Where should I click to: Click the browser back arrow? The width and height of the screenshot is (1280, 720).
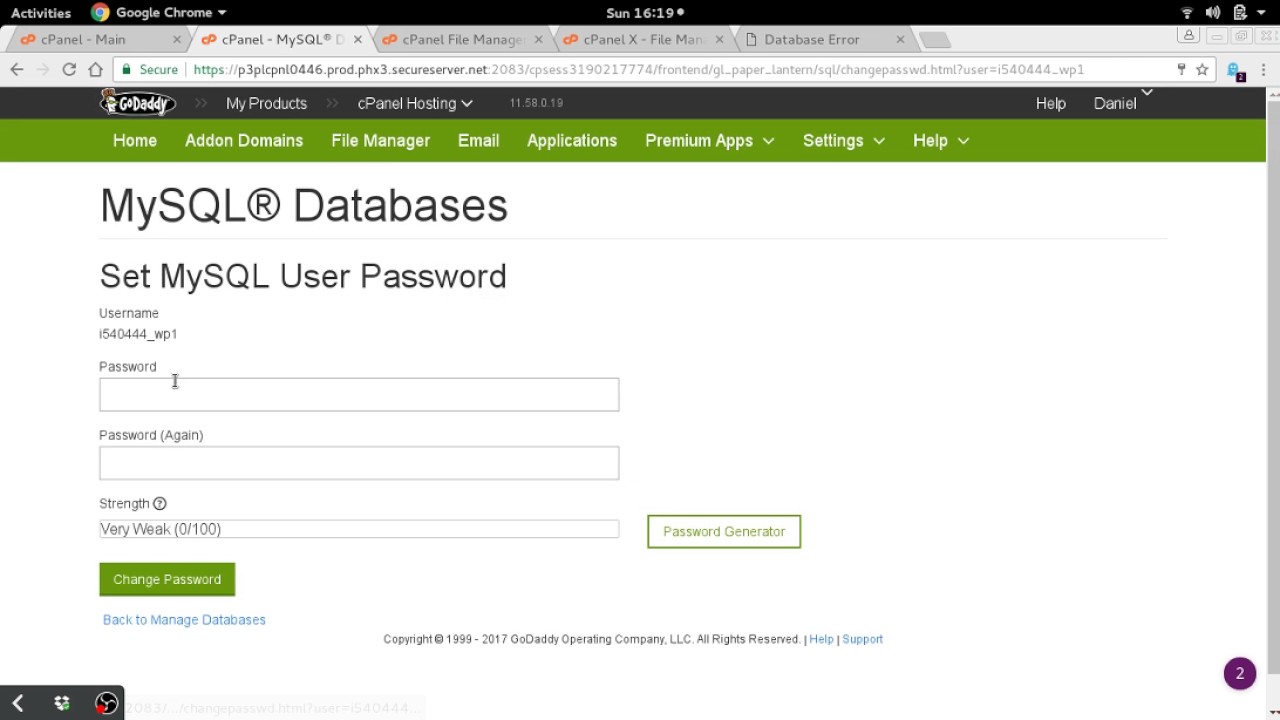click(x=17, y=70)
